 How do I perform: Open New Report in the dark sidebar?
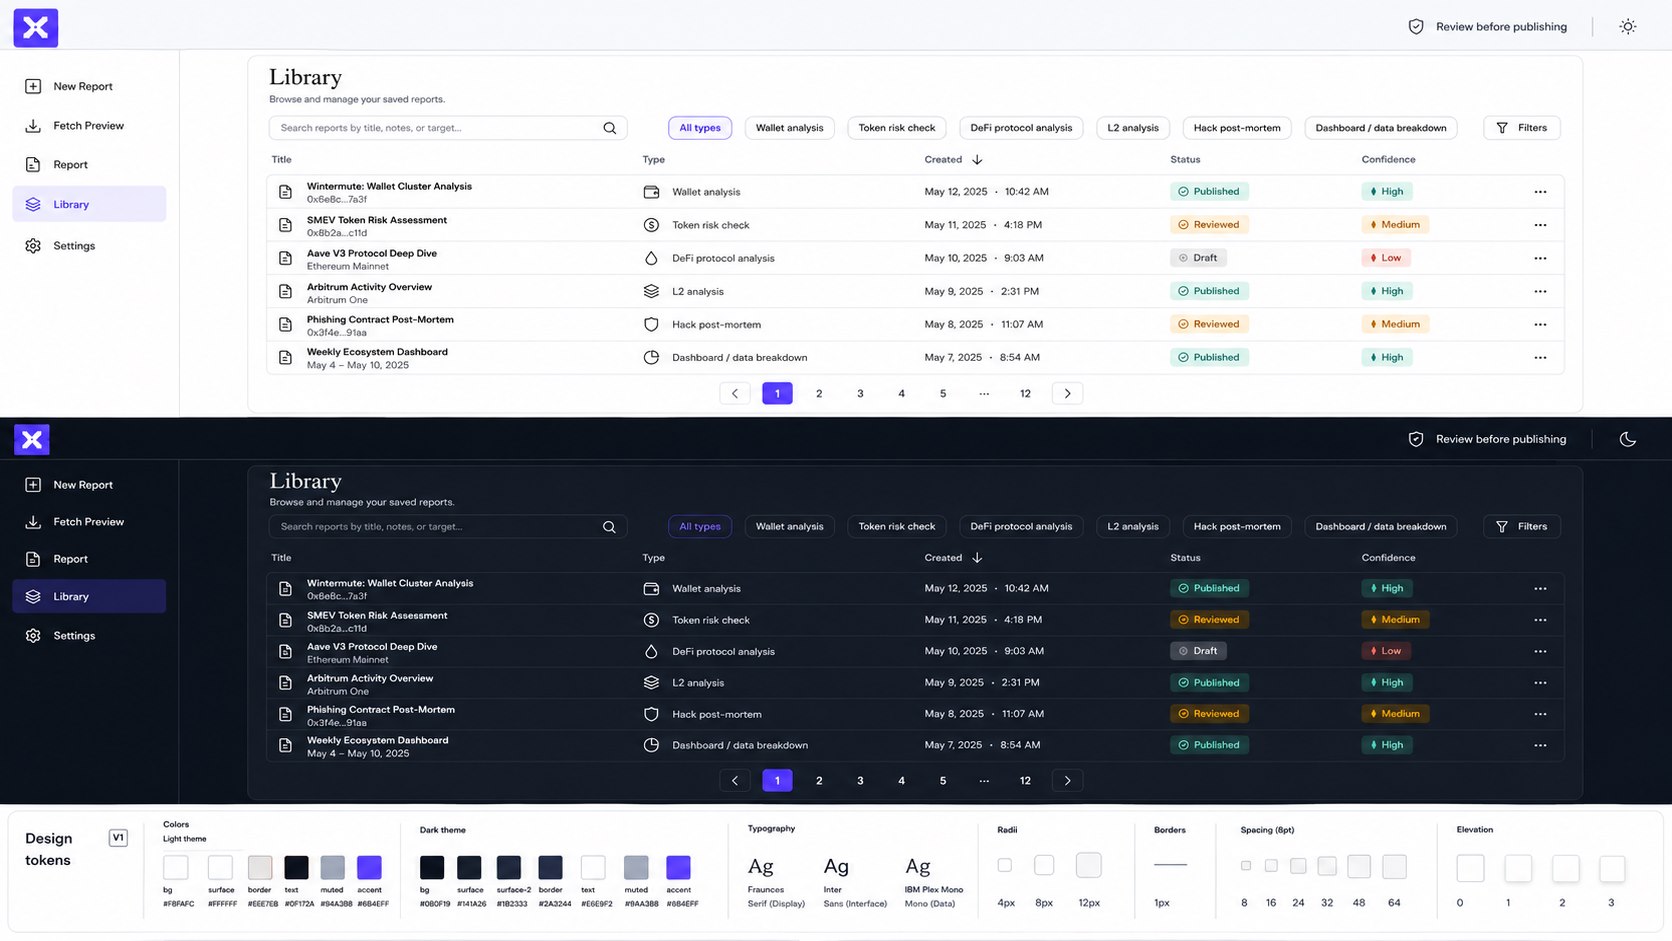tap(89, 485)
